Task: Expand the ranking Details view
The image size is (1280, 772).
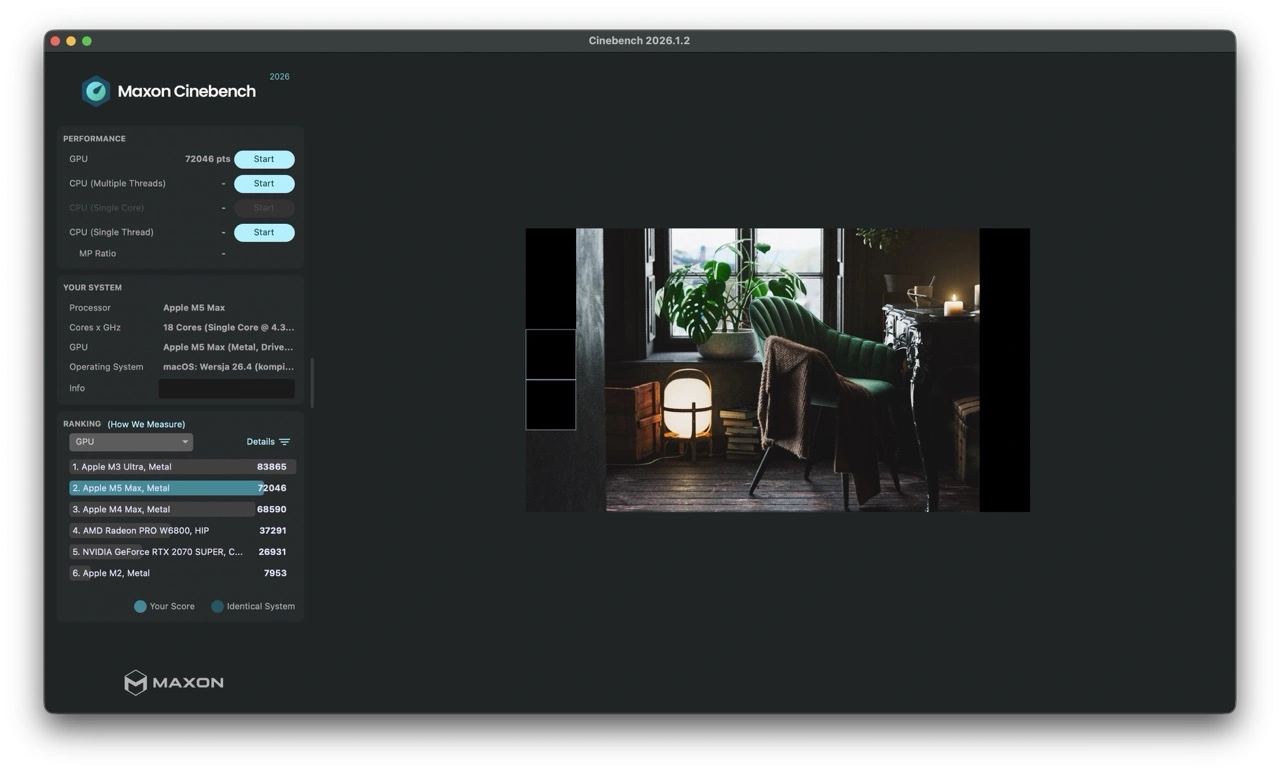Action: coord(261,442)
